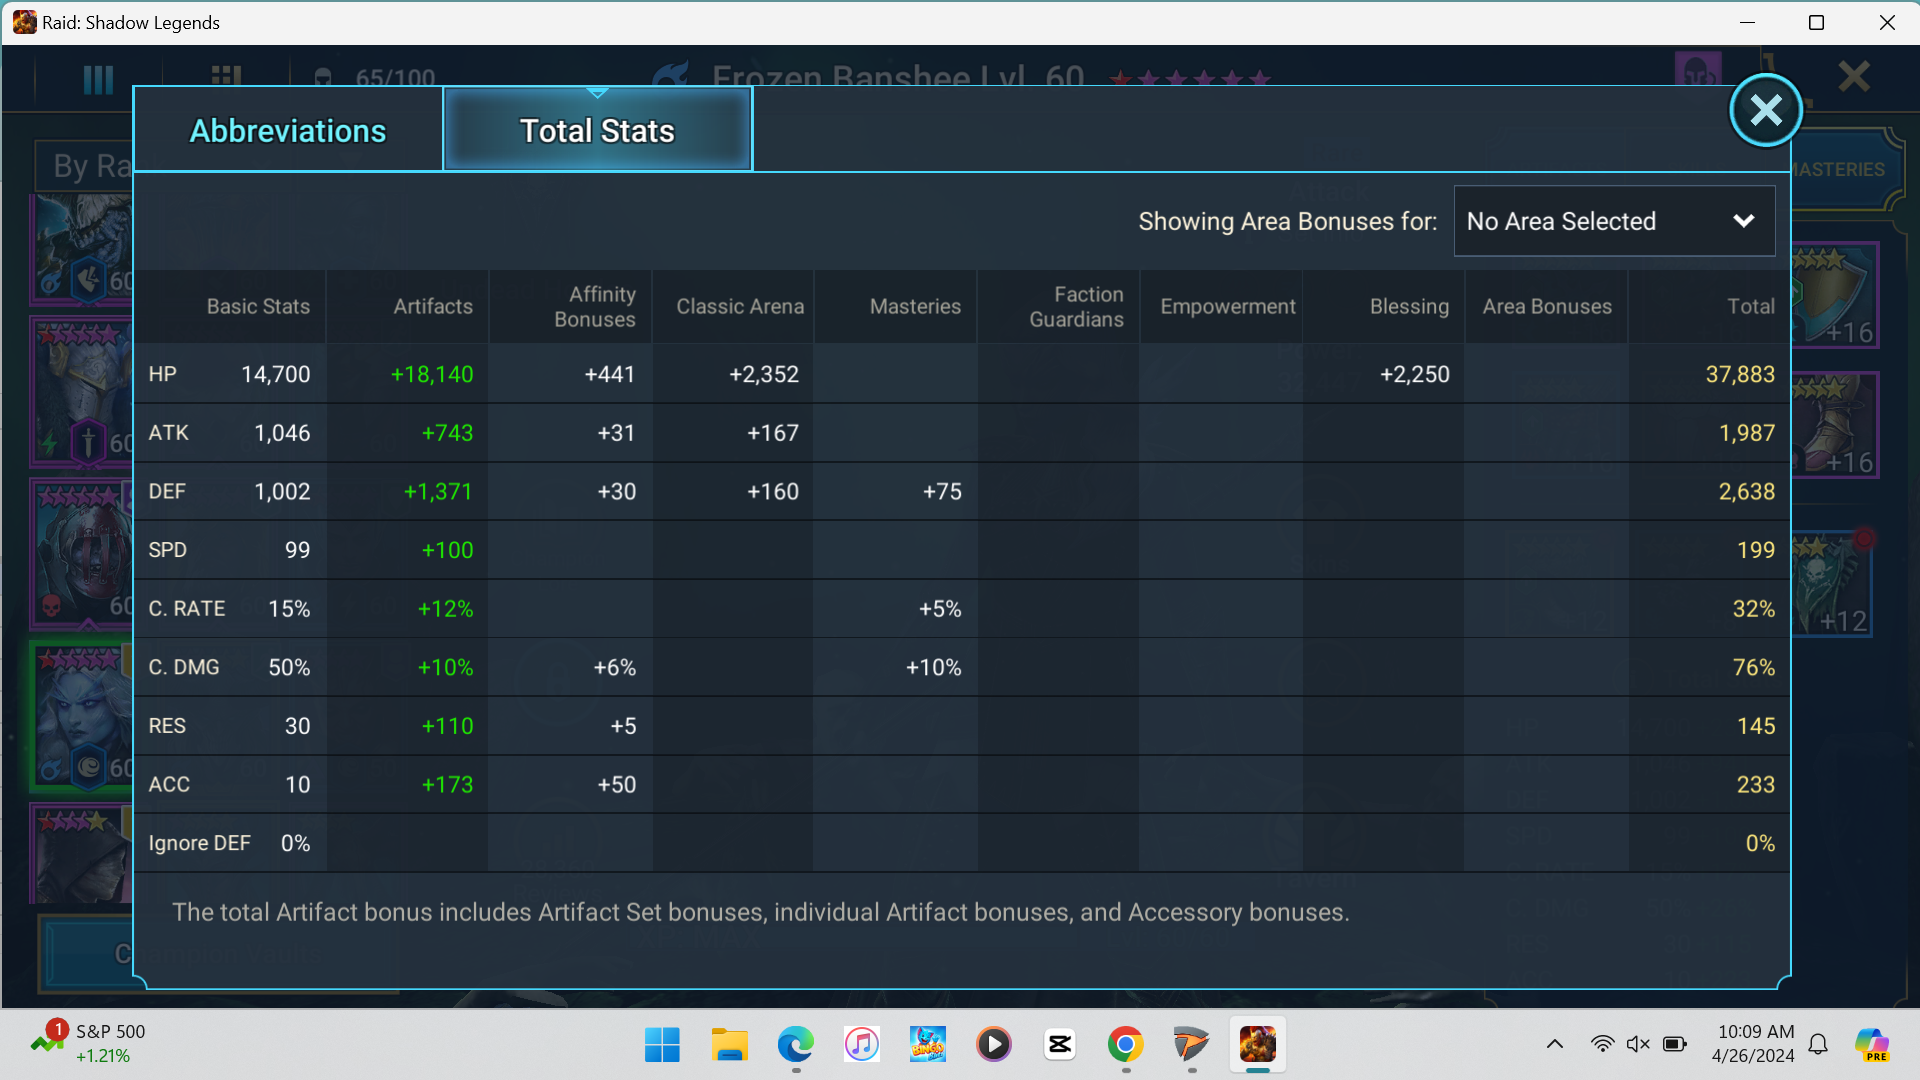Click the +12 banner accessory slot
The image size is (1920, 1080).
[1830, 585]
